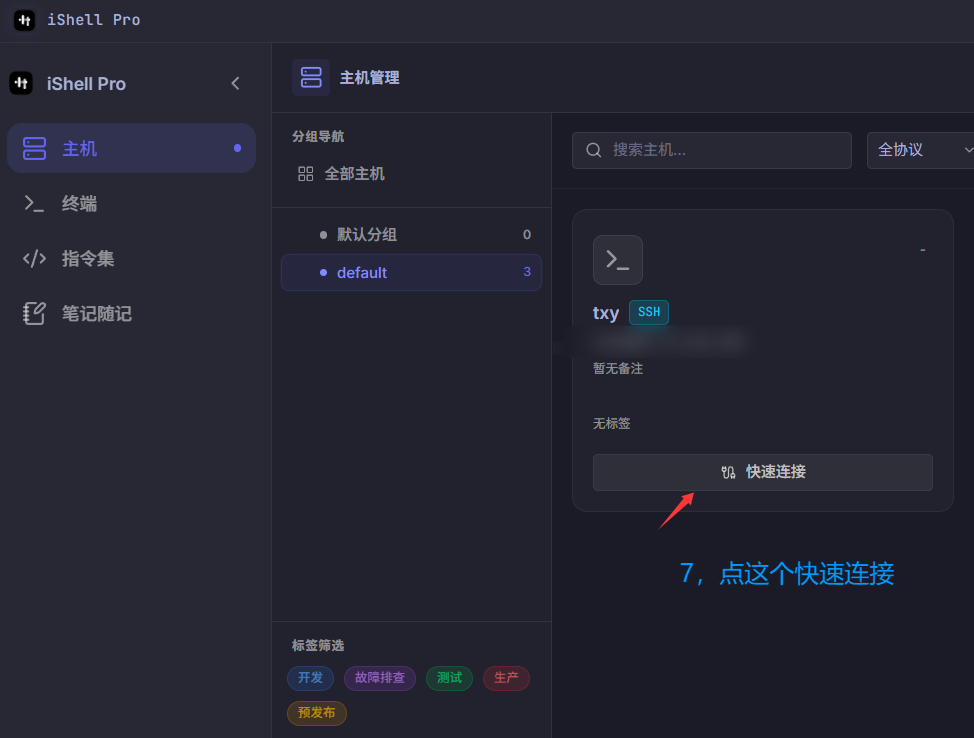Image resolution: width=974 pixels, height=738 pixels.
Task: Click the 标签筛选 label
Action: coord(318,645)
